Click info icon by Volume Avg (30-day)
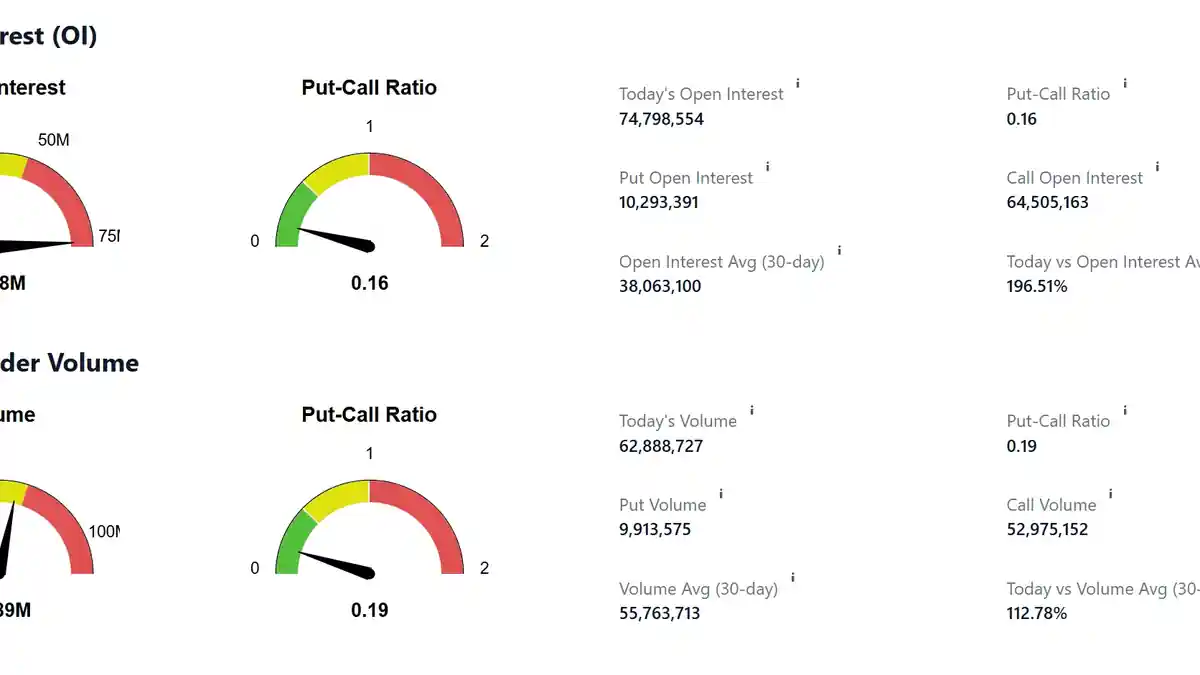This screenshot has width=1200, height=675. tap(793, 578)
